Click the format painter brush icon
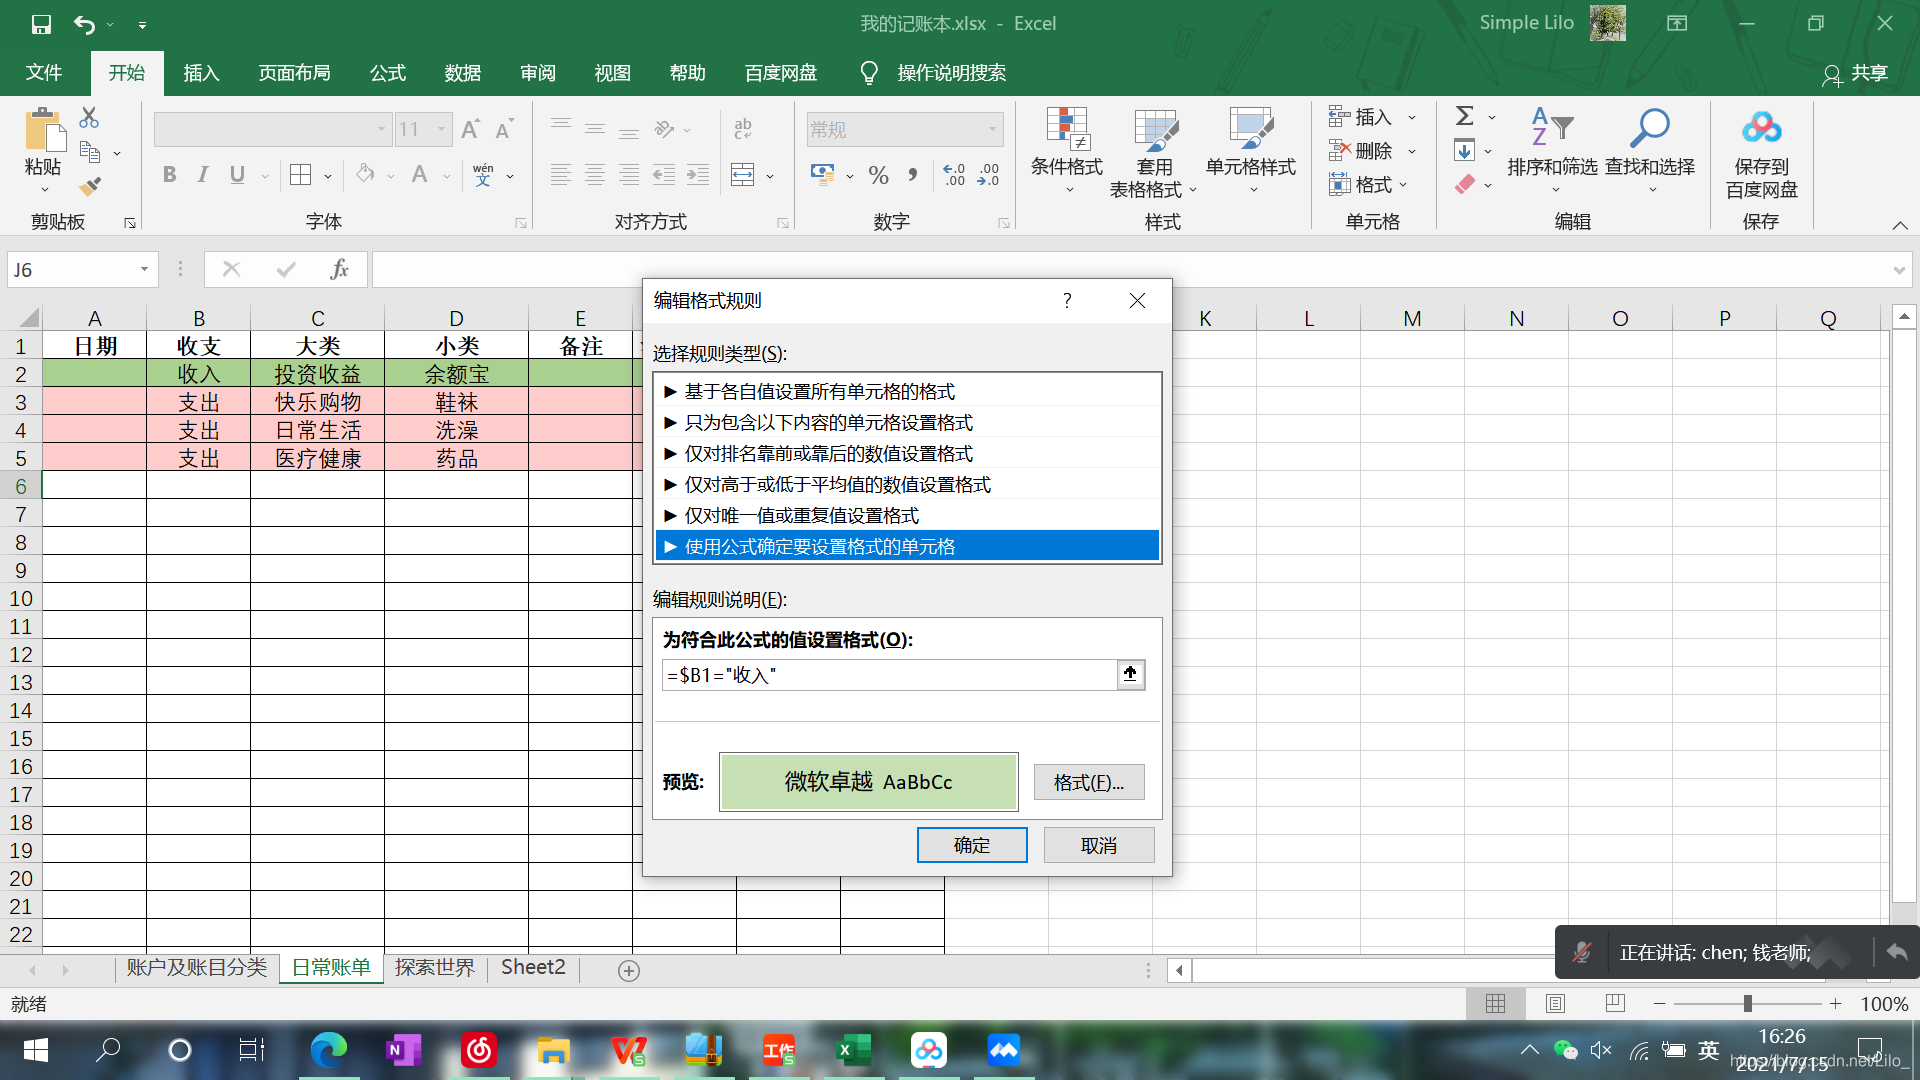 [90, 186]
